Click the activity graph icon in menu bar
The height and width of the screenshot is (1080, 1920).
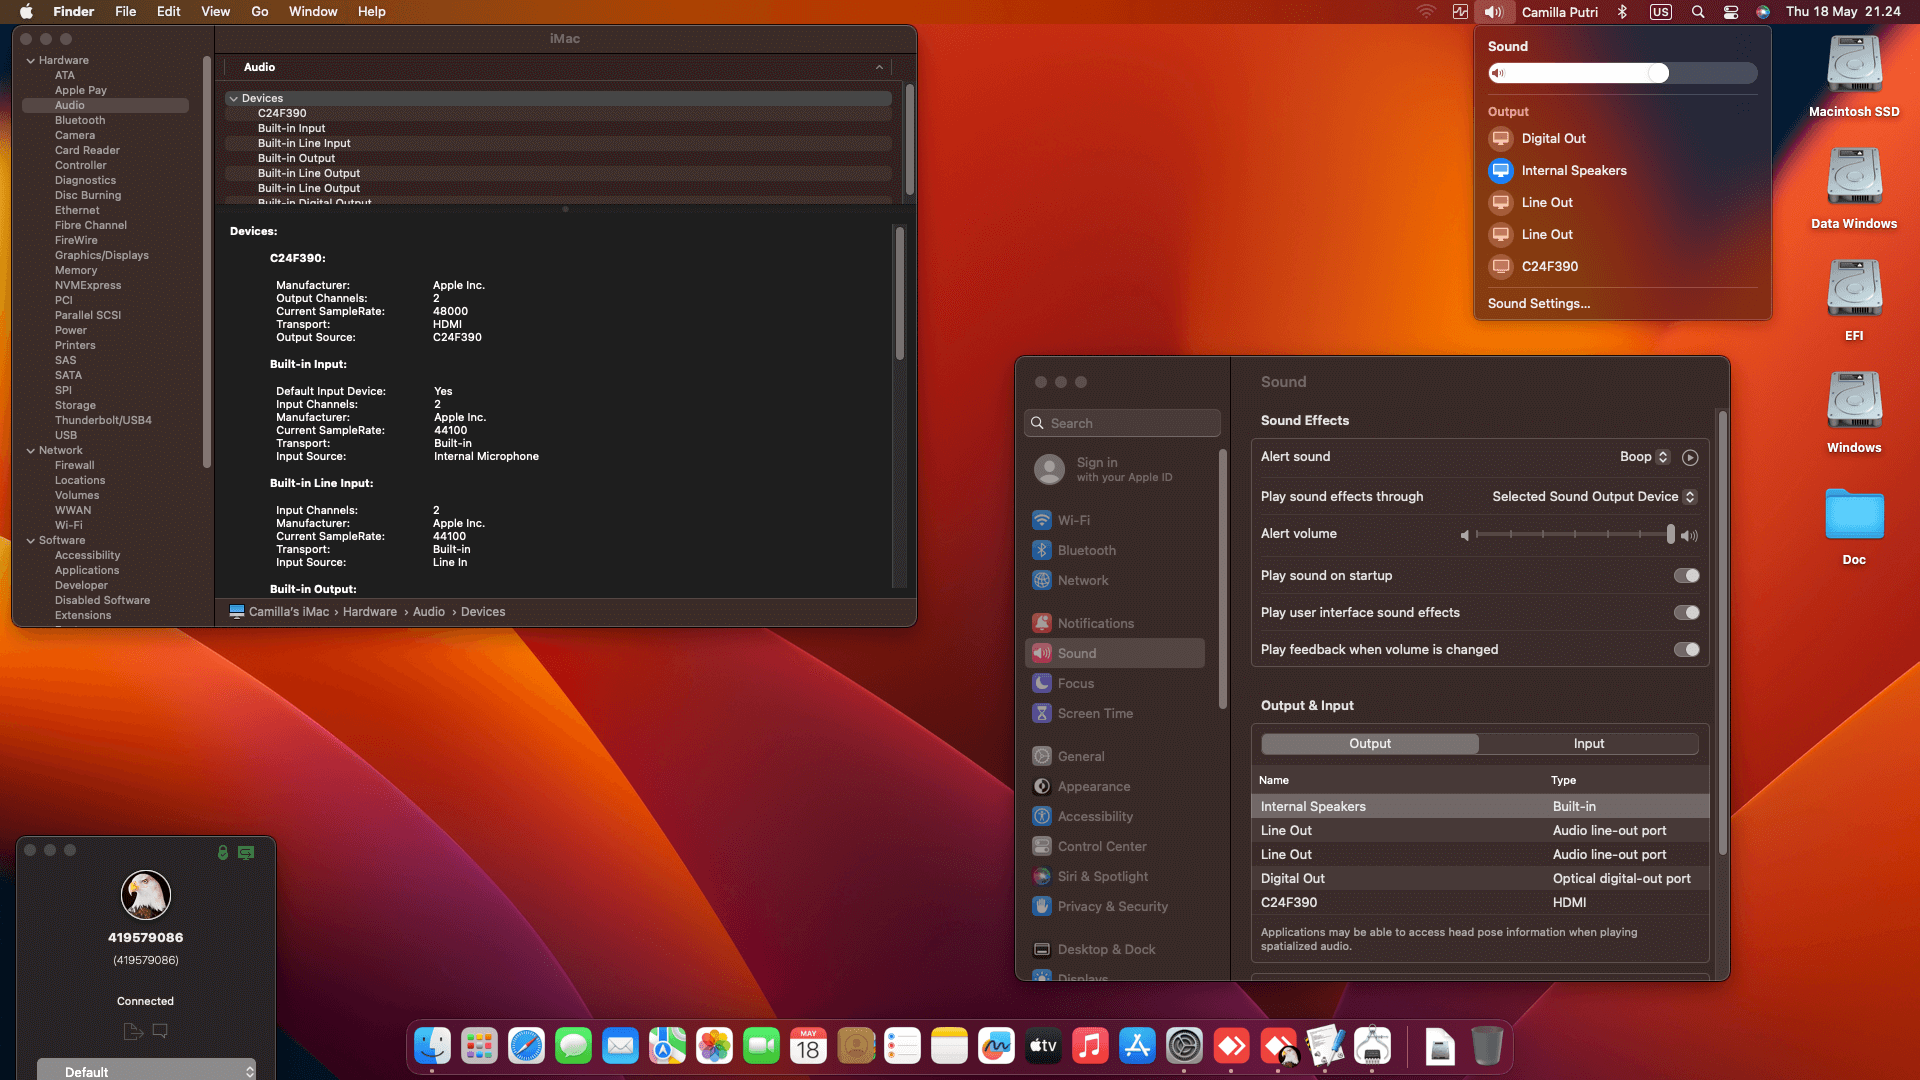1461,12
